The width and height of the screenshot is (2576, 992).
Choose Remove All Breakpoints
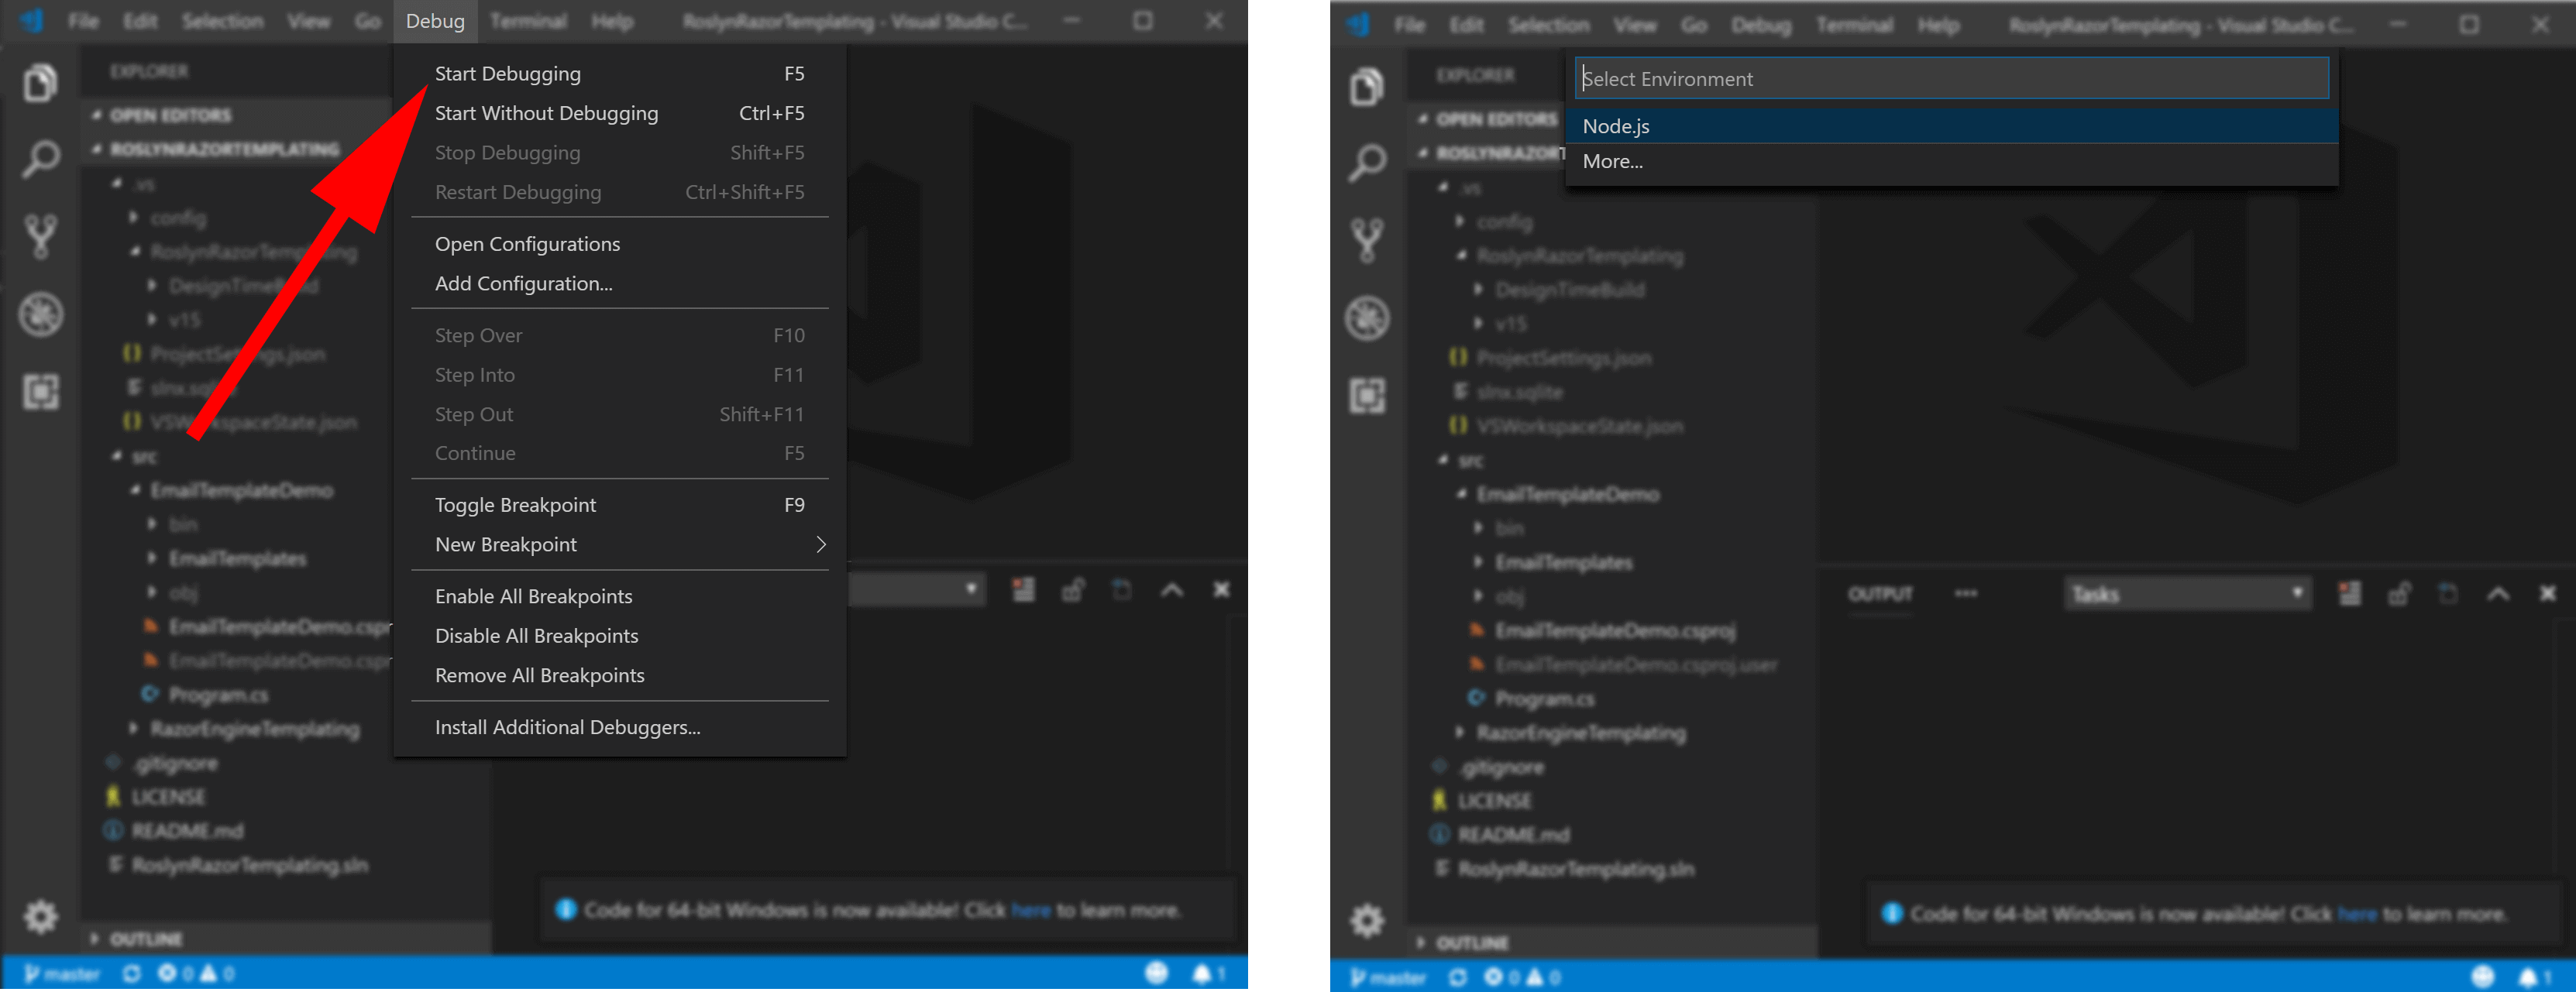pyautogui.click(x=620, y=676)
